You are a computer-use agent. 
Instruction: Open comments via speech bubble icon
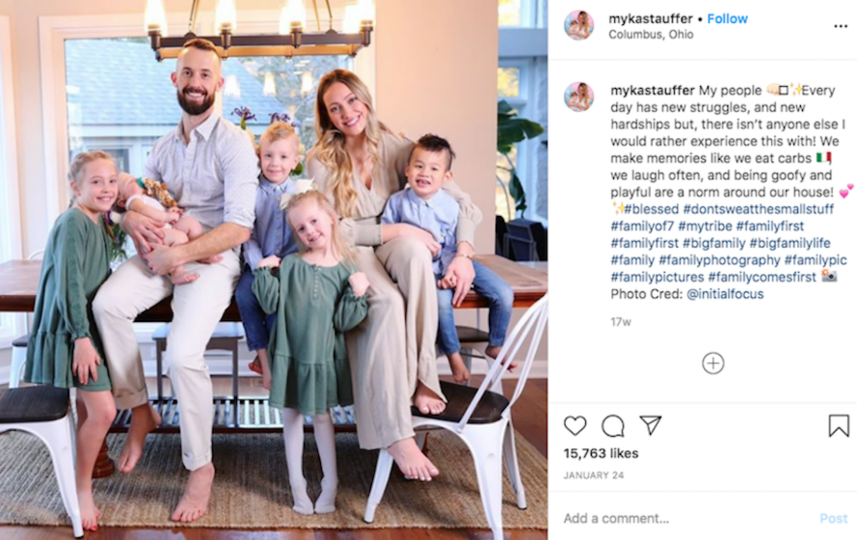click(x=613, y=426)
